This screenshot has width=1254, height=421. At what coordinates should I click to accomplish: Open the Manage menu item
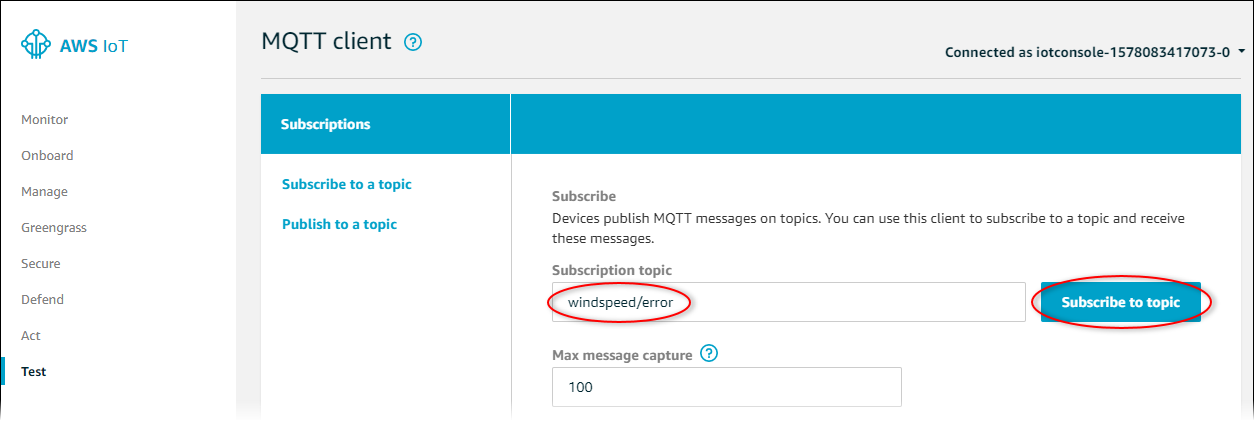coord(45,192)
